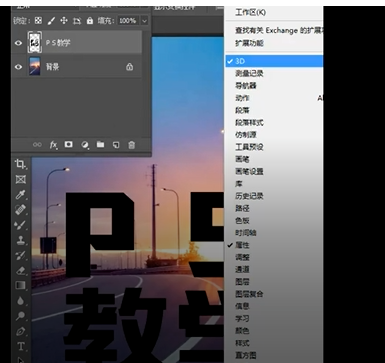385x363 pixels.
Task: Create a new layer group
Action: (x=100, y=144)
